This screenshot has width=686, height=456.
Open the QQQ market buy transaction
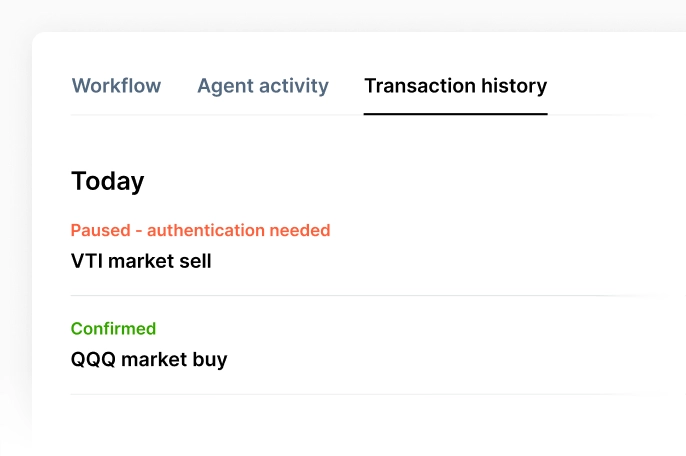149,359
